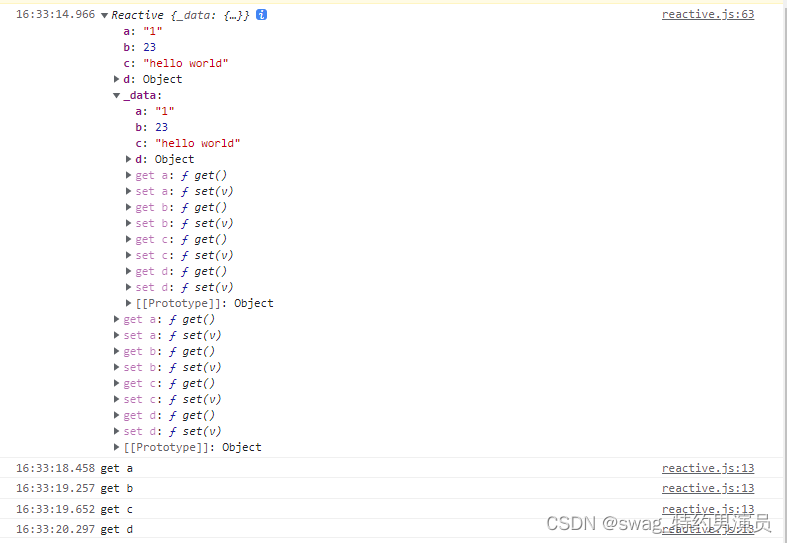
Task: Expand set c setter inside _data
Action: pyautogui.click(x=128, y=256)
